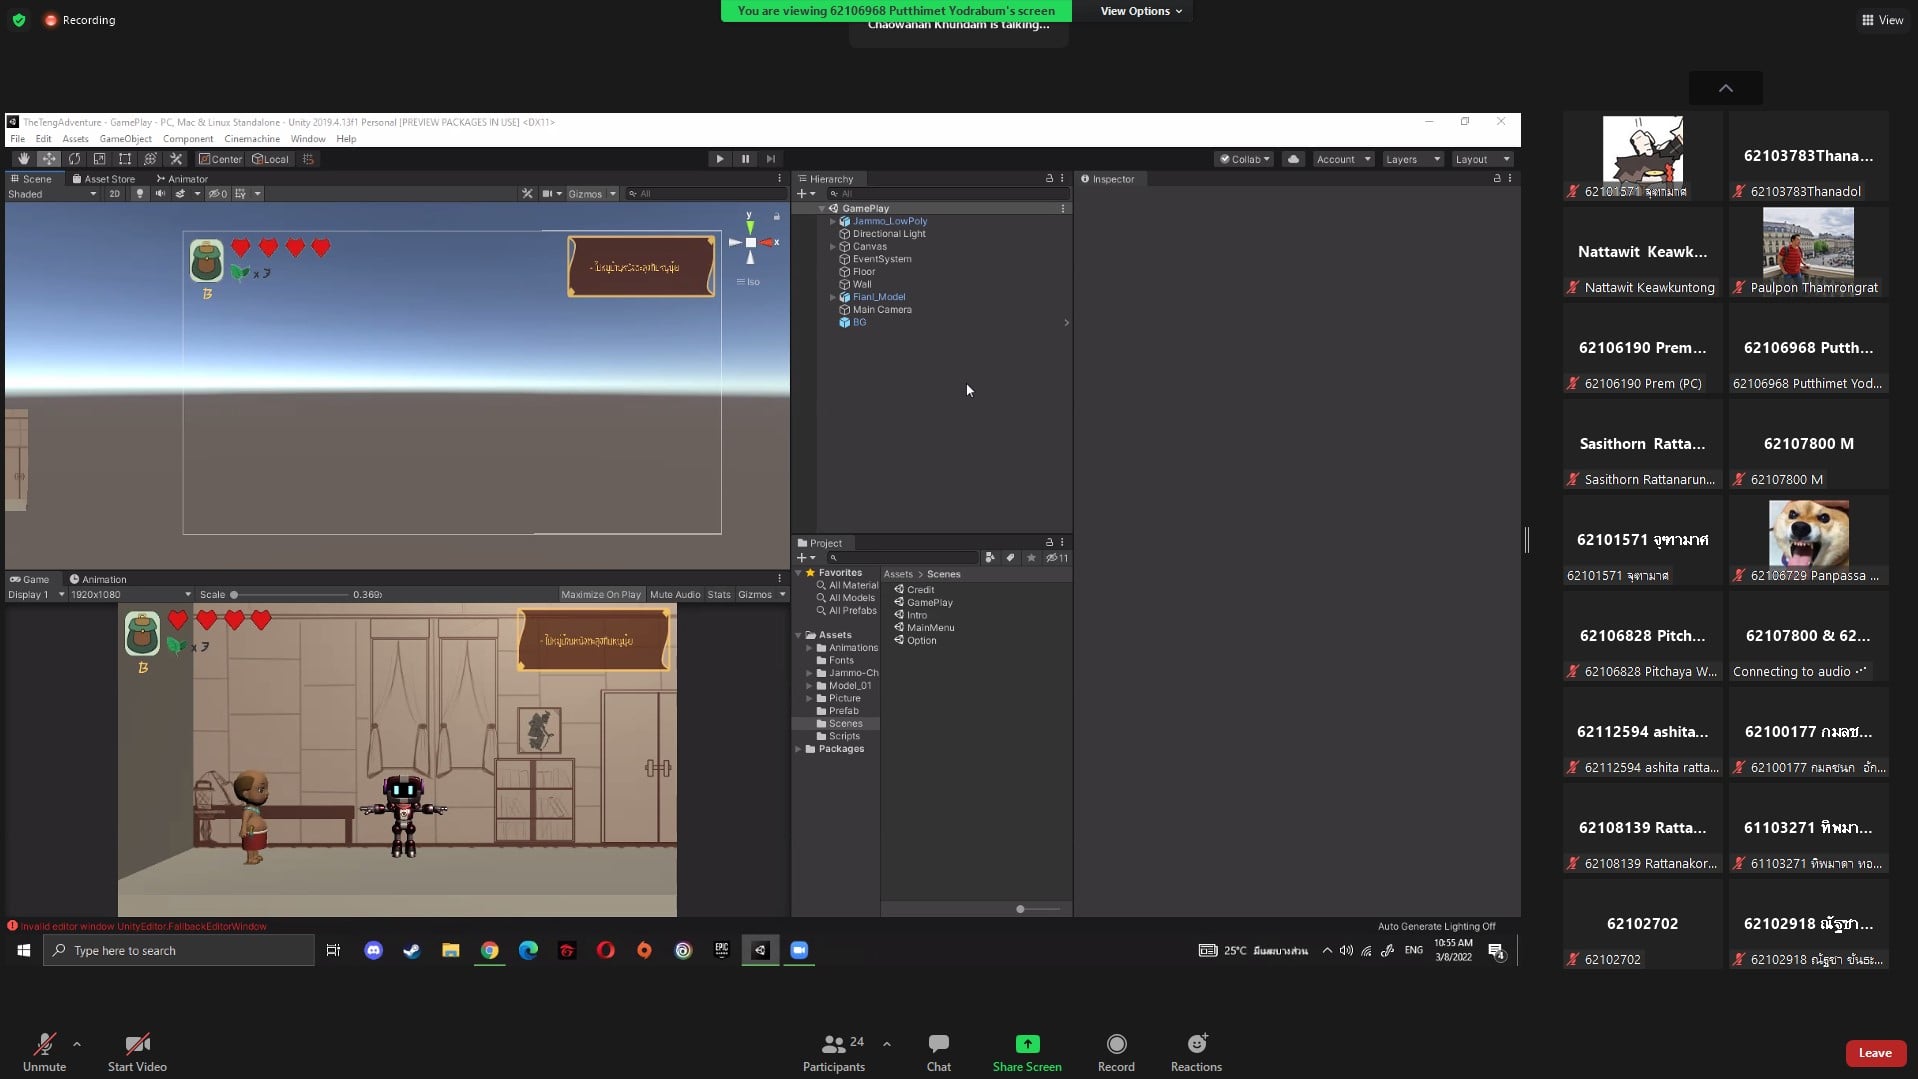Toggle Mute Audio in Game view

(x=675, y=595)
